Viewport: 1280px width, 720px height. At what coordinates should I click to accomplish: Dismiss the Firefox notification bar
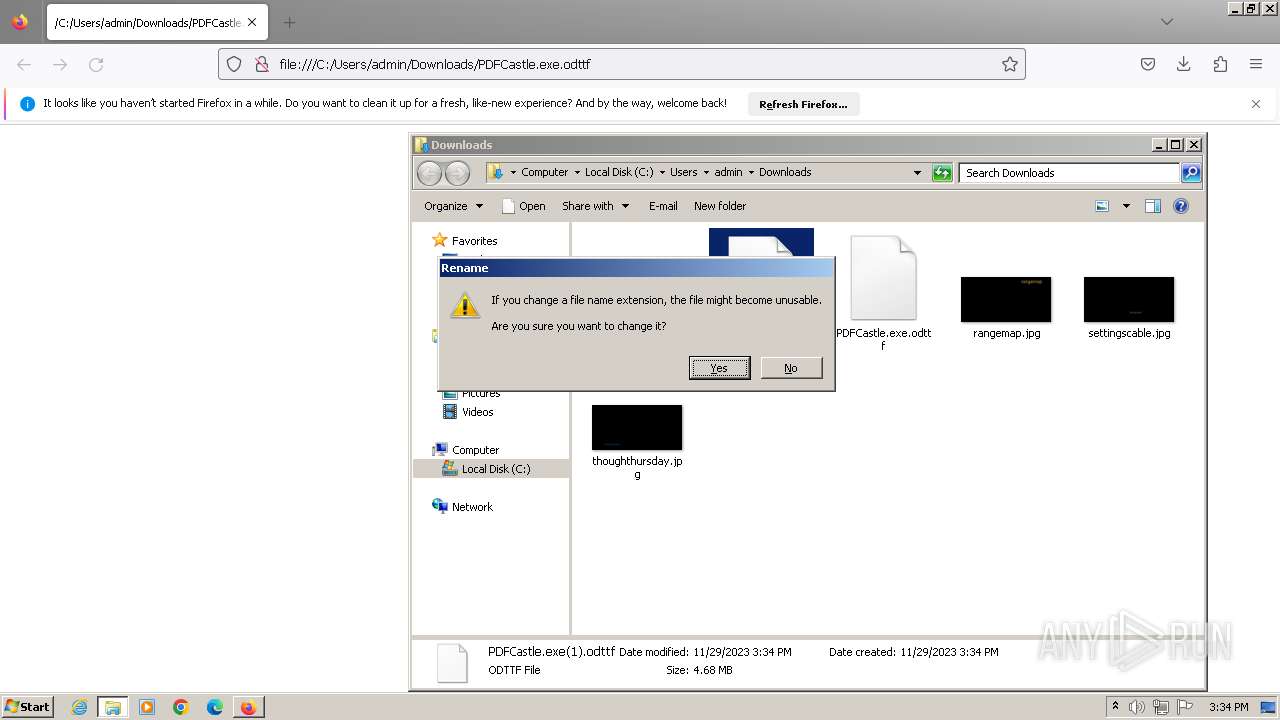(x=1256, y=104)
